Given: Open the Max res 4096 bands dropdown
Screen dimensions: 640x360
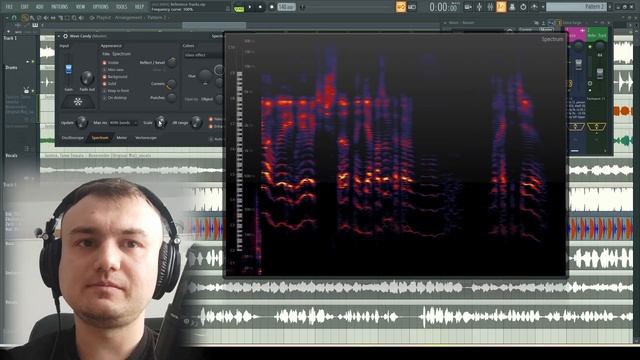Looking at the screenshot, I should coord(123,122).
